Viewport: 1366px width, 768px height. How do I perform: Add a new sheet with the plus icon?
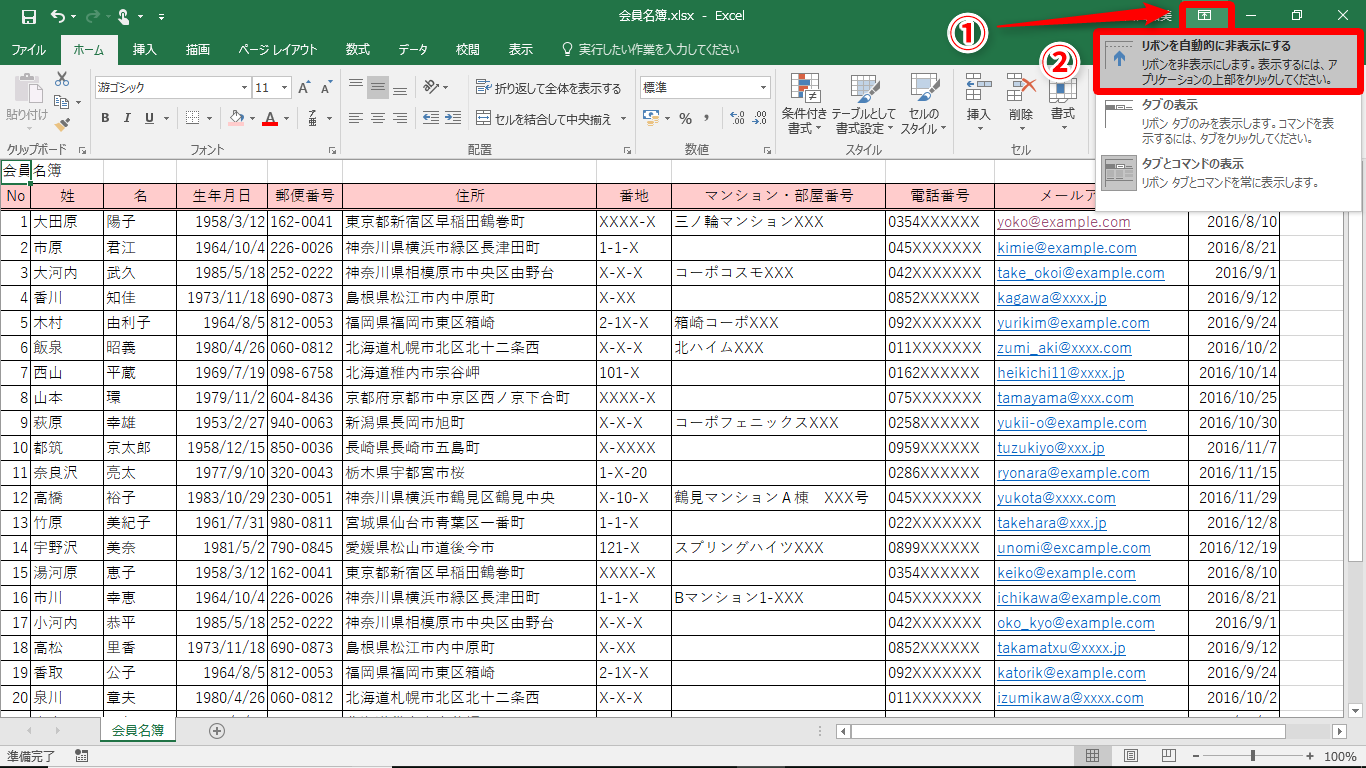[x=217, y=731]
